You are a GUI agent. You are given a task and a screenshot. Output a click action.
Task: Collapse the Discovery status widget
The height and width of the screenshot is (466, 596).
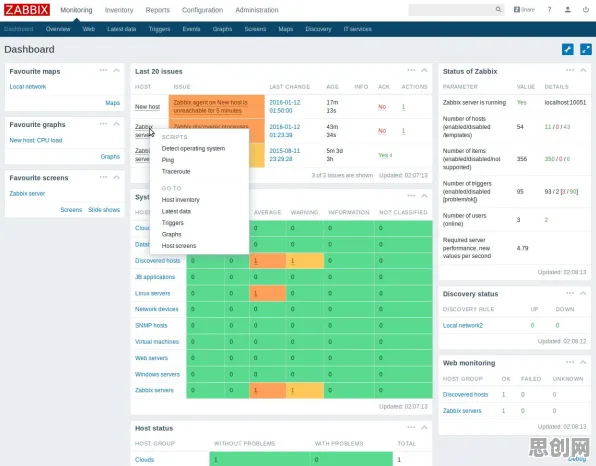583,293
